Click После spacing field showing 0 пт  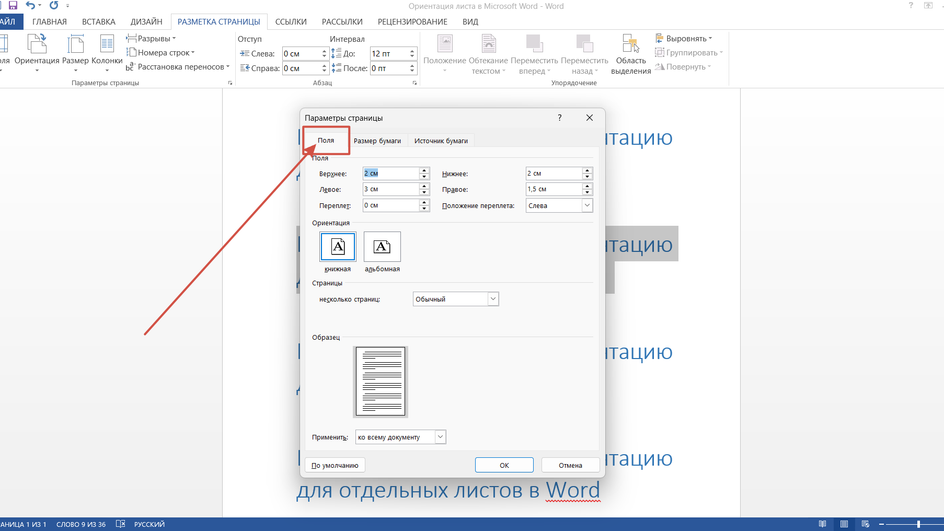click(393, 68)
